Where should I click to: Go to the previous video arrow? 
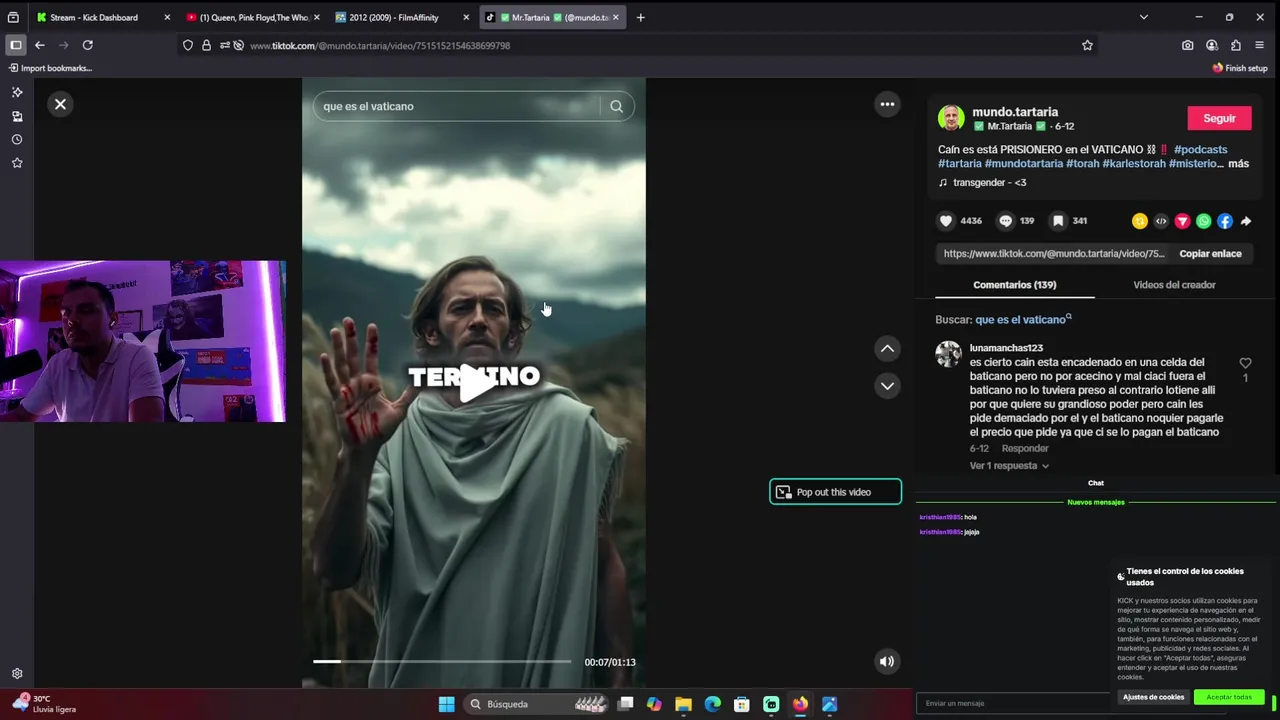coord(887,348)
